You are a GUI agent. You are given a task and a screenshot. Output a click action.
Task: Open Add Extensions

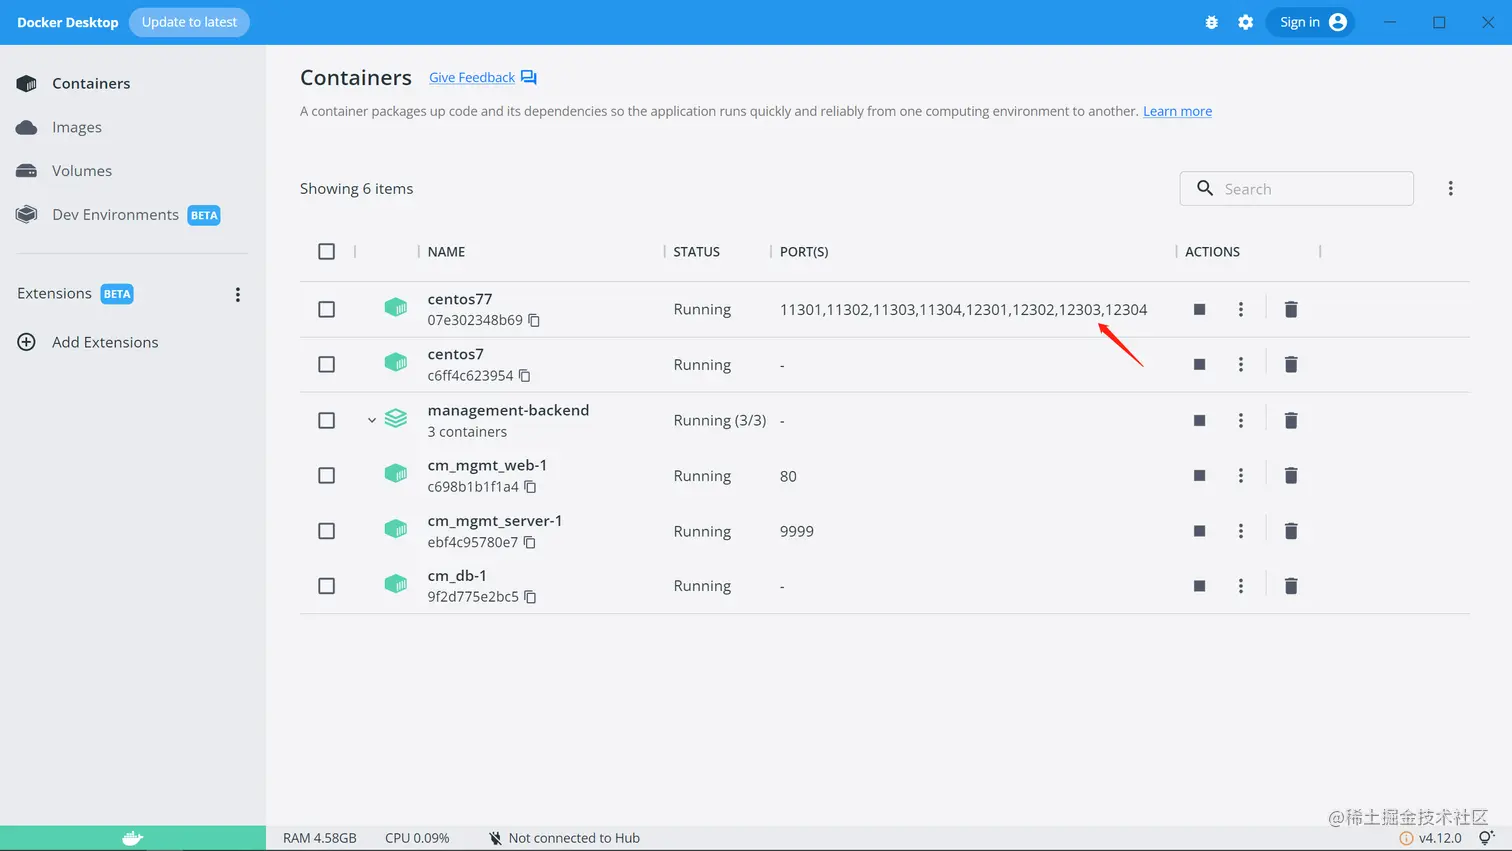pyautogui.click(x=105, y=342)
